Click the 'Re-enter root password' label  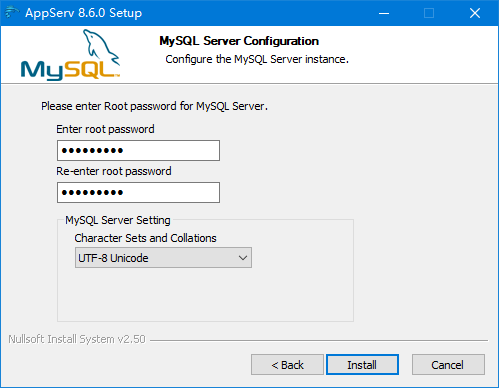114,171
